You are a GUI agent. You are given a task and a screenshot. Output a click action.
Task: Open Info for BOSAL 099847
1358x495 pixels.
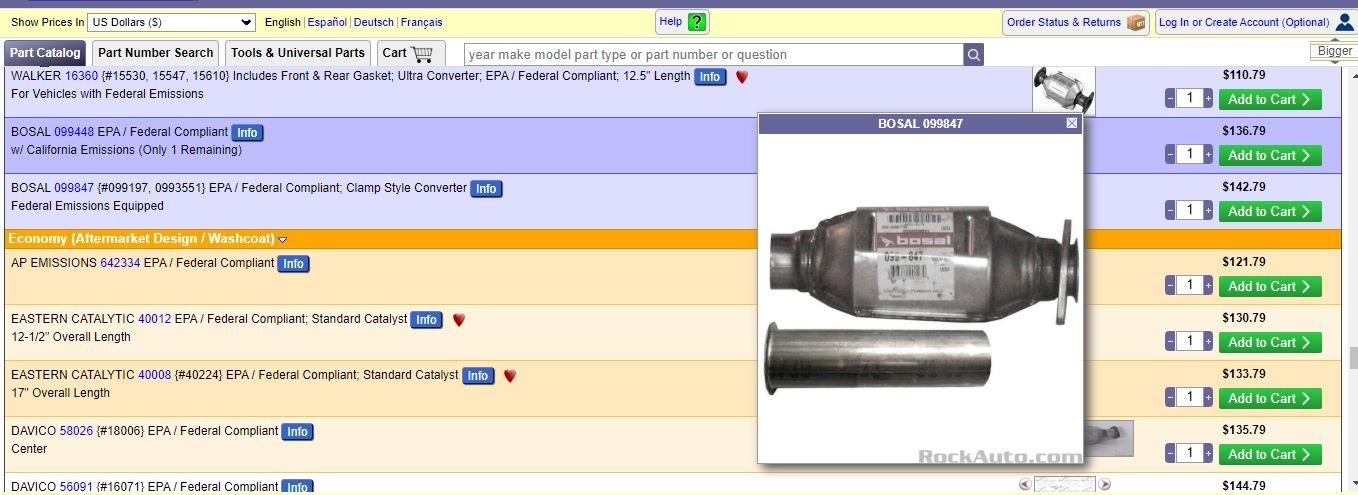(x=486, y=189)
